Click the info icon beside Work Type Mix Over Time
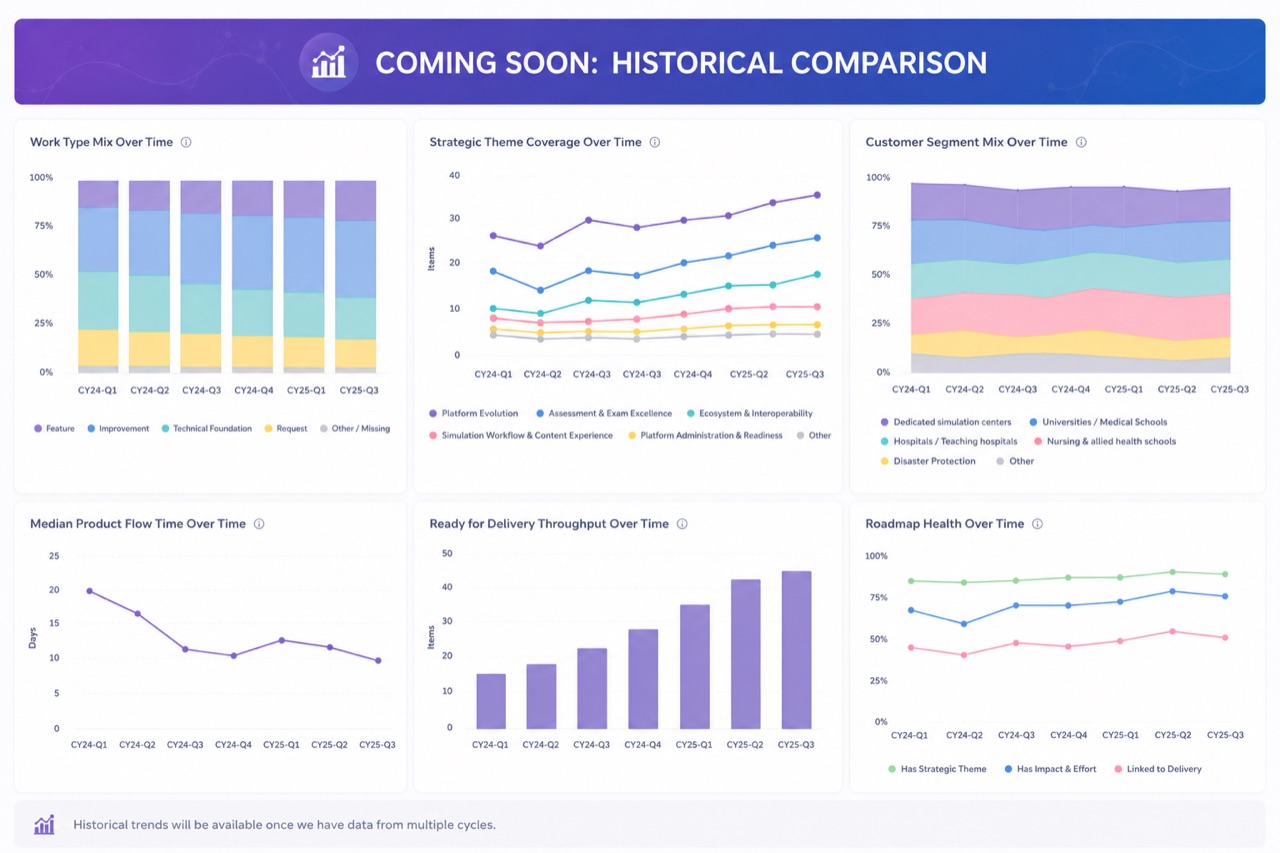The width and height of the screenshot is (1280, 853). tap(186, 142)
